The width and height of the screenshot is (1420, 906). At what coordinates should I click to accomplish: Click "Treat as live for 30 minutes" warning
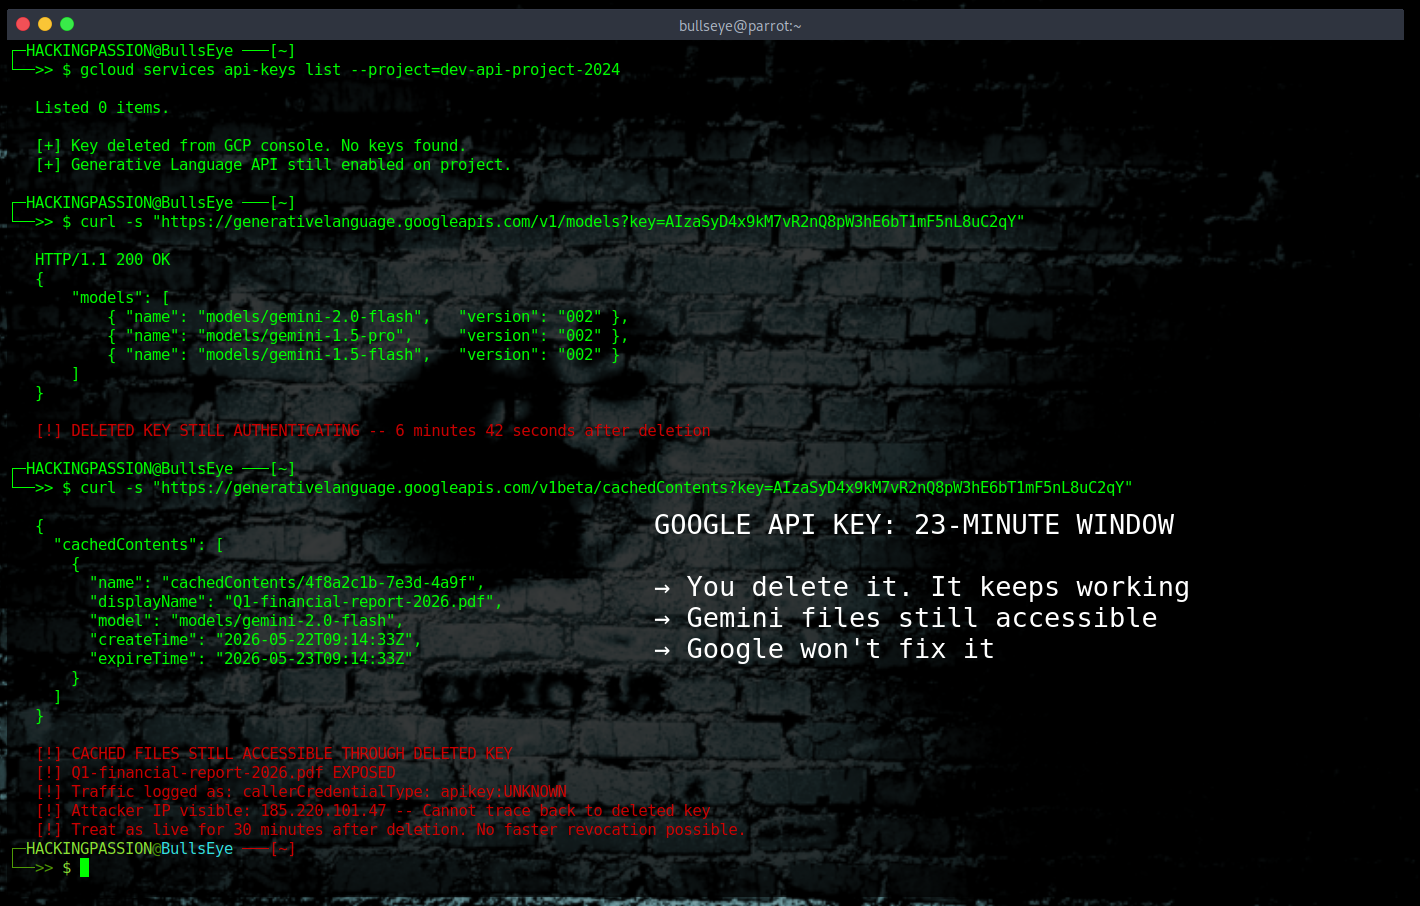[x=391, y=830]
